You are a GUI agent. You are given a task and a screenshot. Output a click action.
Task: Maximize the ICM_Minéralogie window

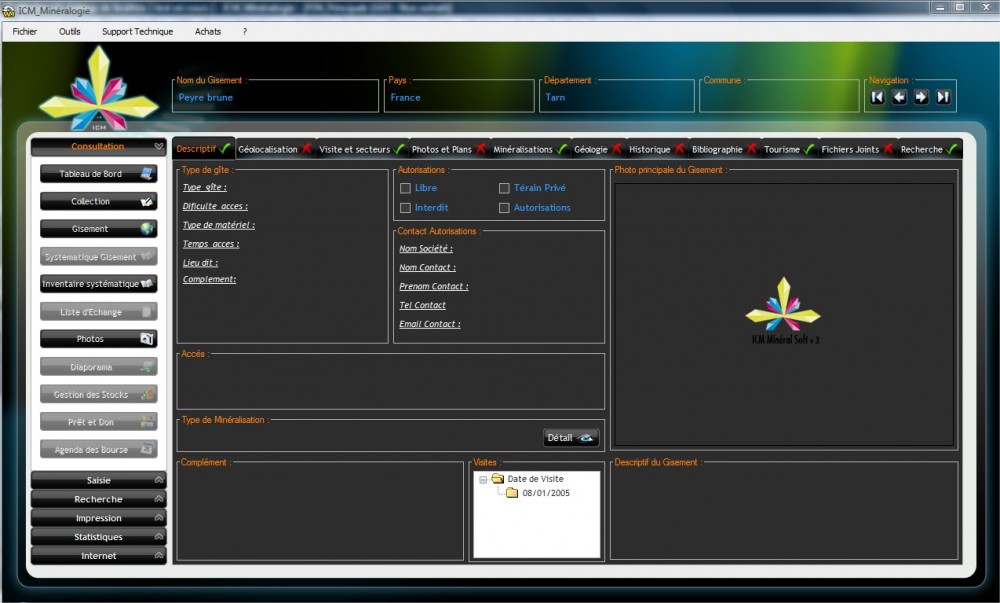[x=959, y=7]
